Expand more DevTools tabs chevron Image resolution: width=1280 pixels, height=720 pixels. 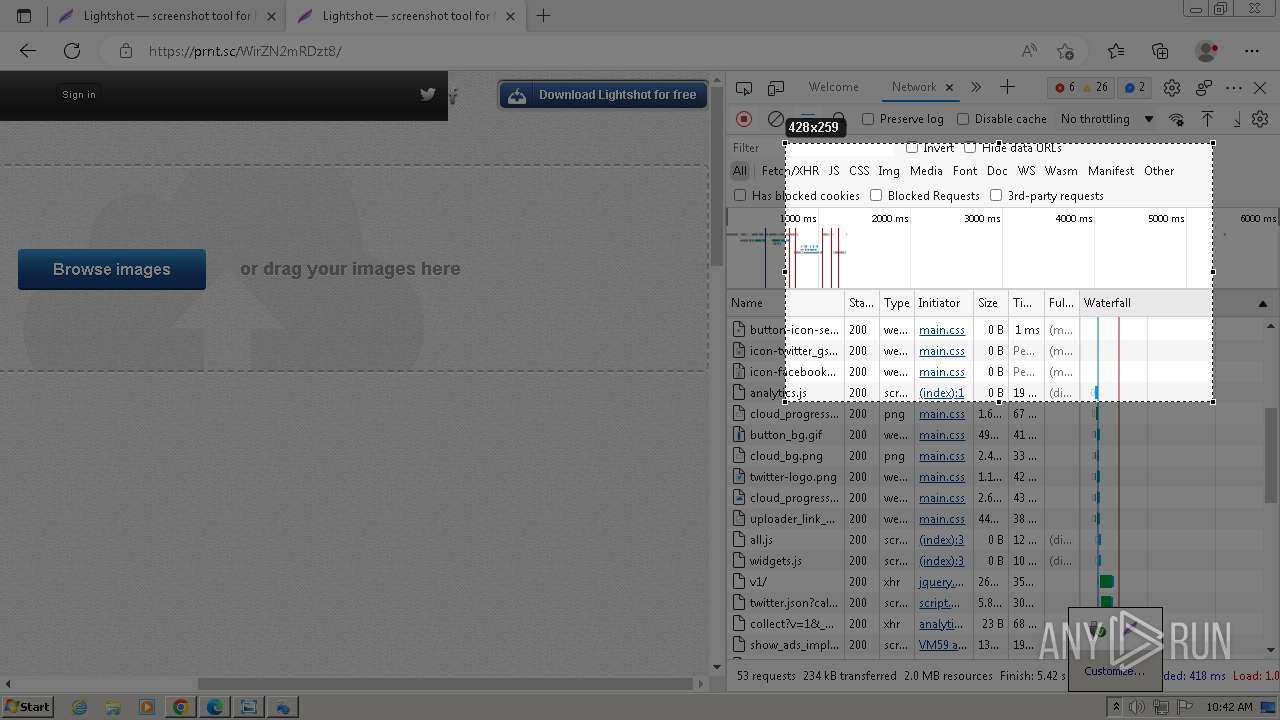tap(976, 88)
